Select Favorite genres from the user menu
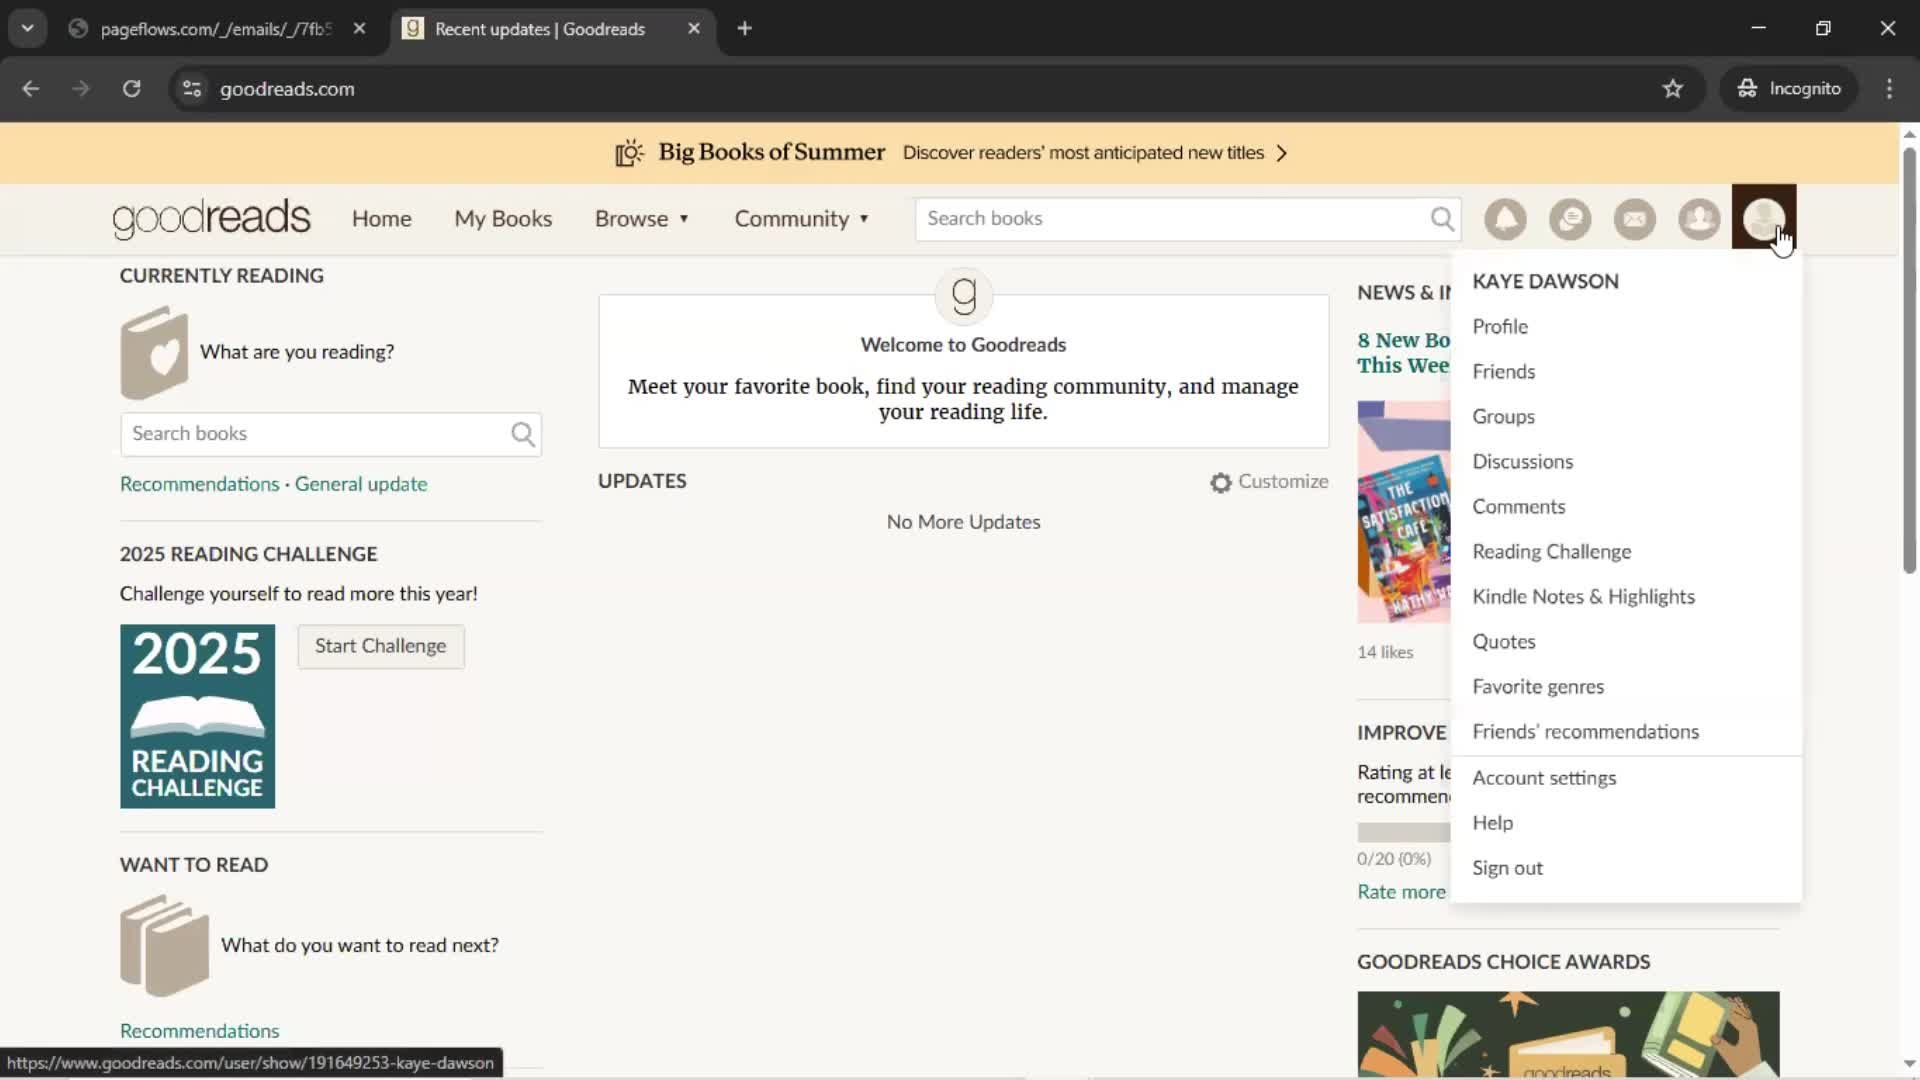Screen dimensions: 1920x1080 1538,687
